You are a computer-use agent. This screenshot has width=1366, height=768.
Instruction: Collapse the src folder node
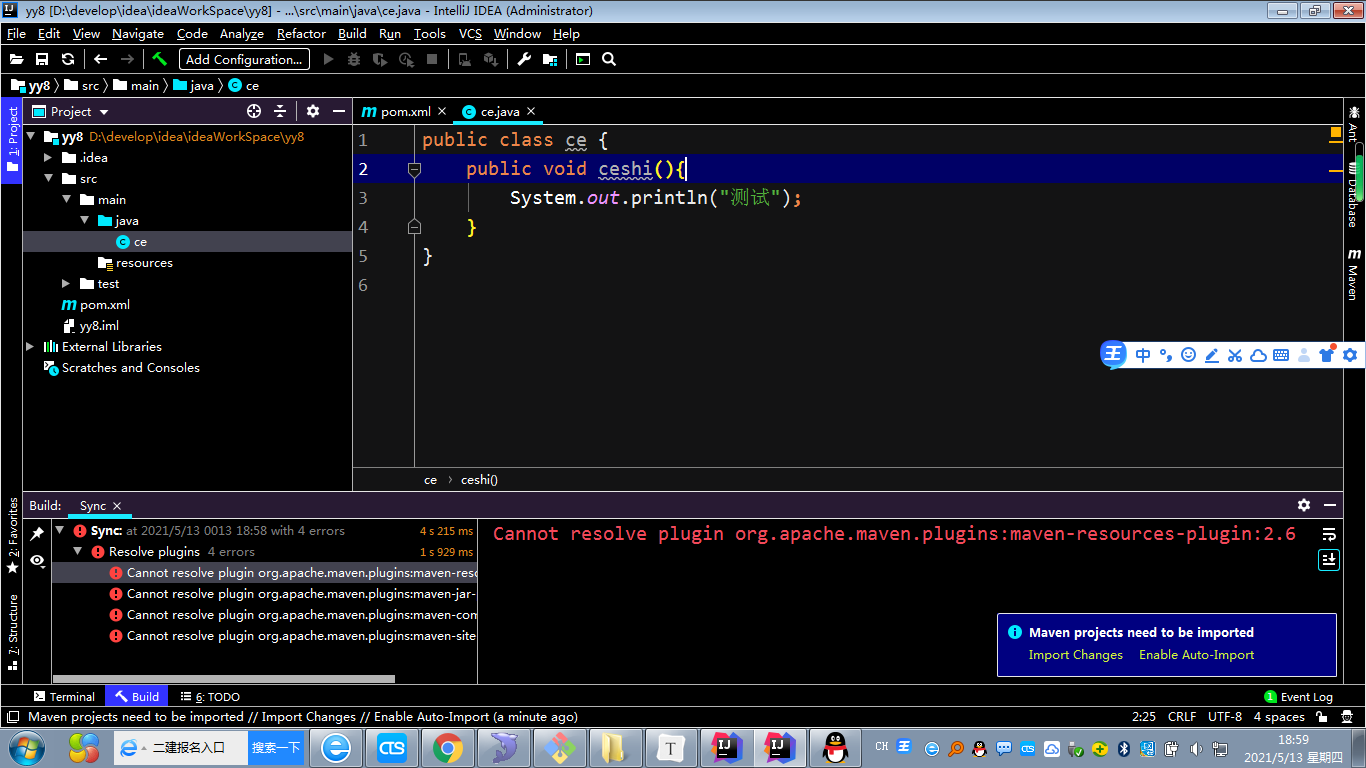tap(48, 179)
